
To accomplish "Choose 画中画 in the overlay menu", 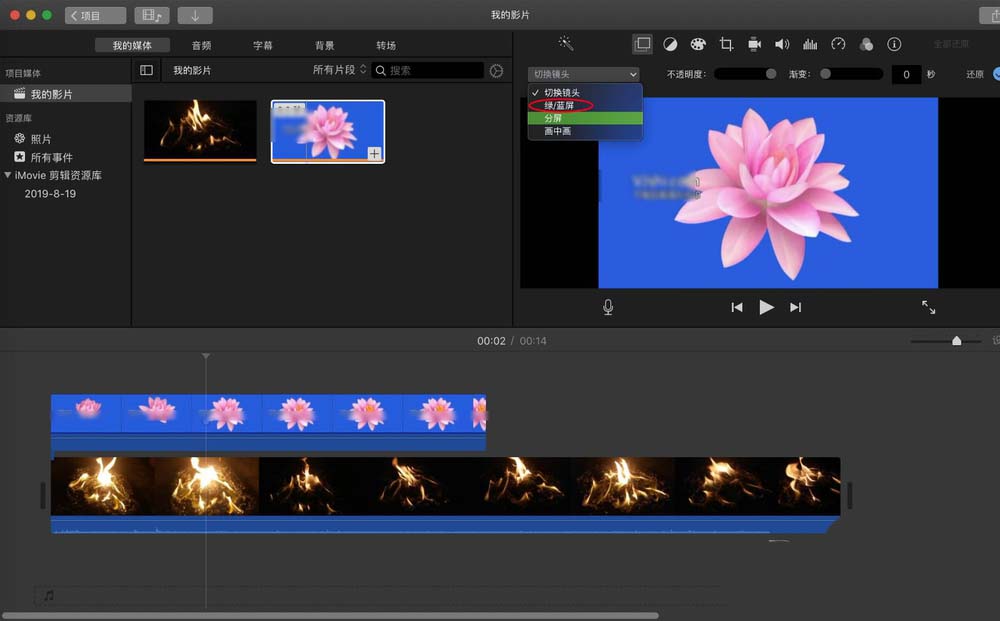I will coord(557,131).
